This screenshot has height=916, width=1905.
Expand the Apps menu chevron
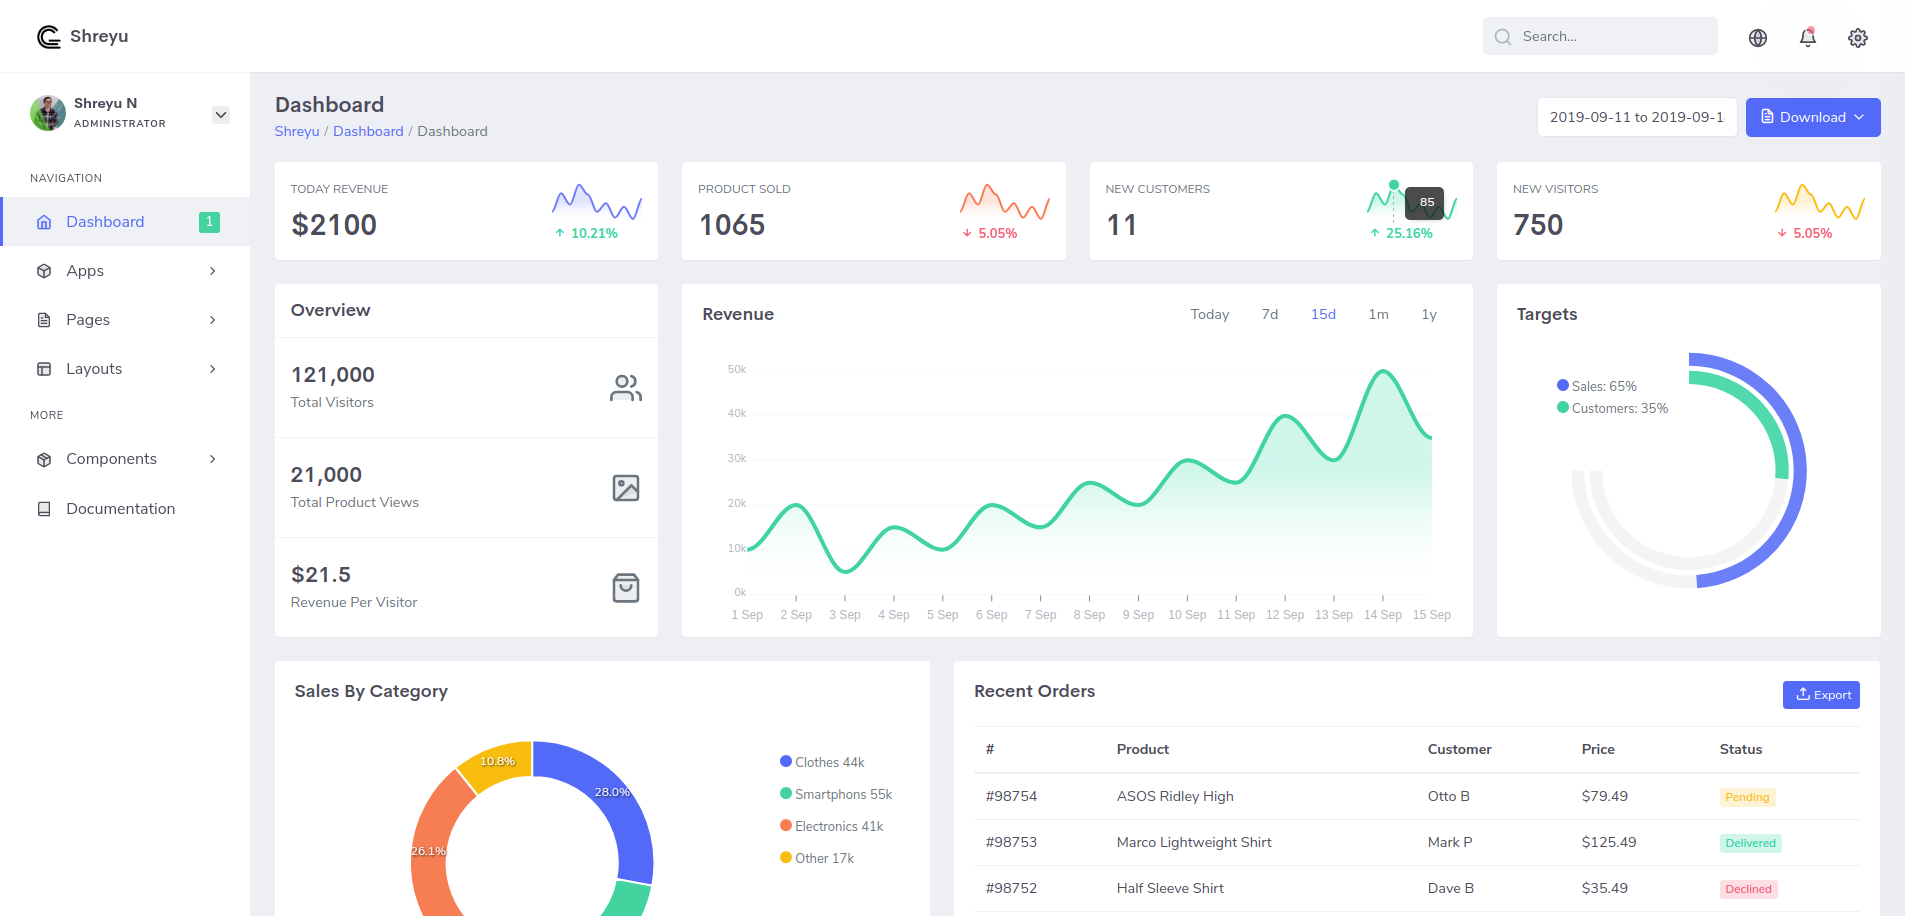pos(213,271)
